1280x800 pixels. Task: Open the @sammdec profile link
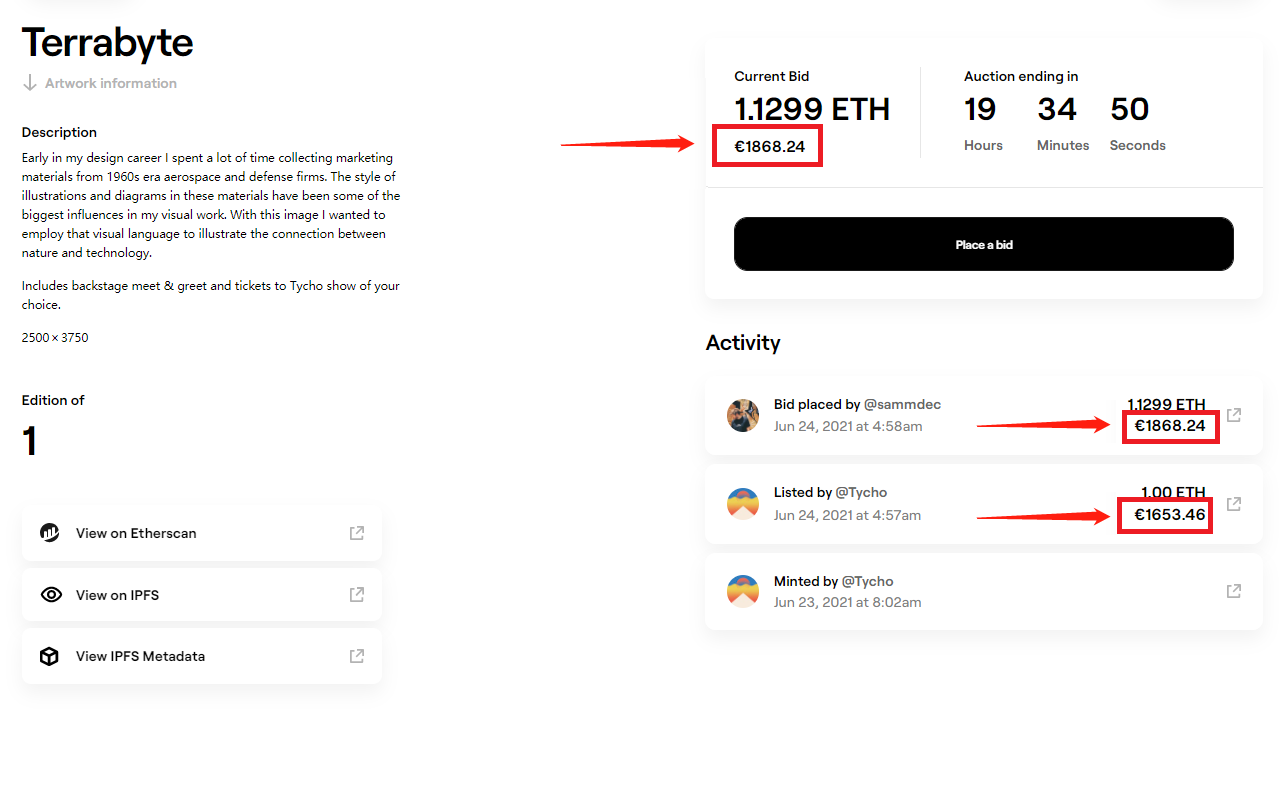(902, 404)
